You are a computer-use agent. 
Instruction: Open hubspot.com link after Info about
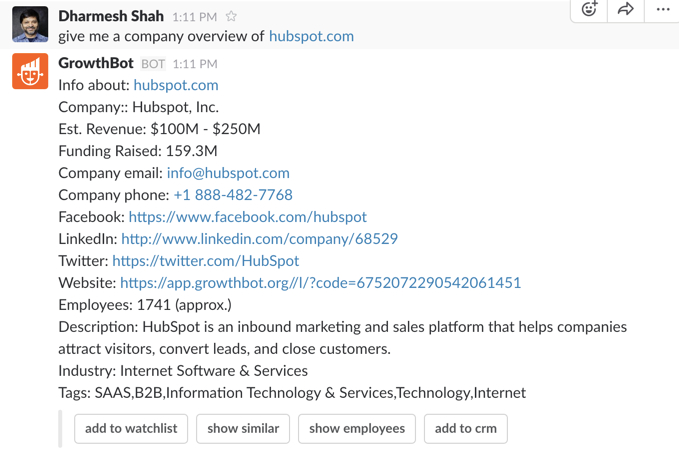point(176,85)
